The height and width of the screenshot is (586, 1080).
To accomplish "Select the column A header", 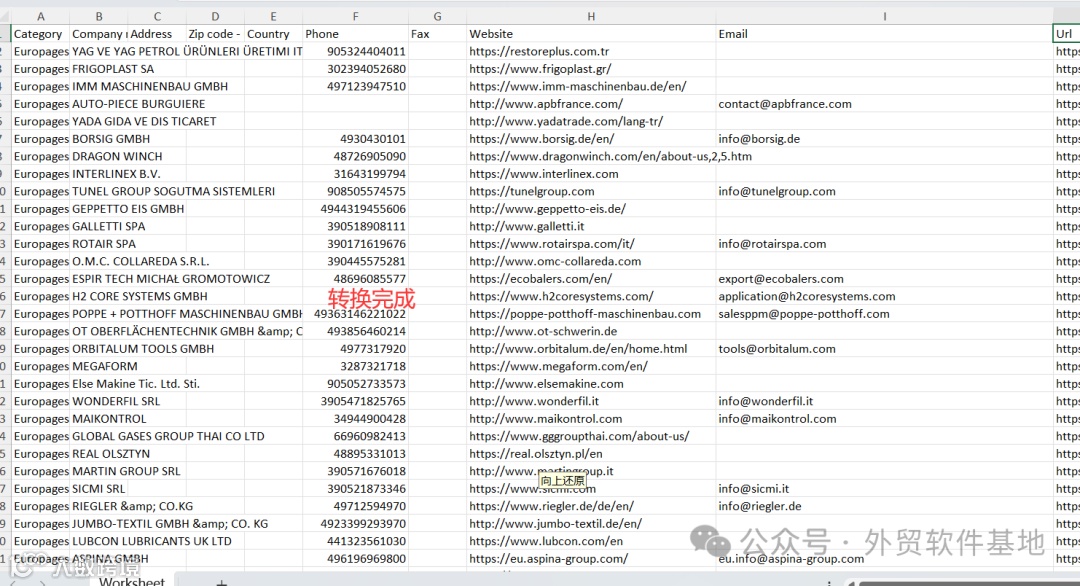I will (40, 15).
